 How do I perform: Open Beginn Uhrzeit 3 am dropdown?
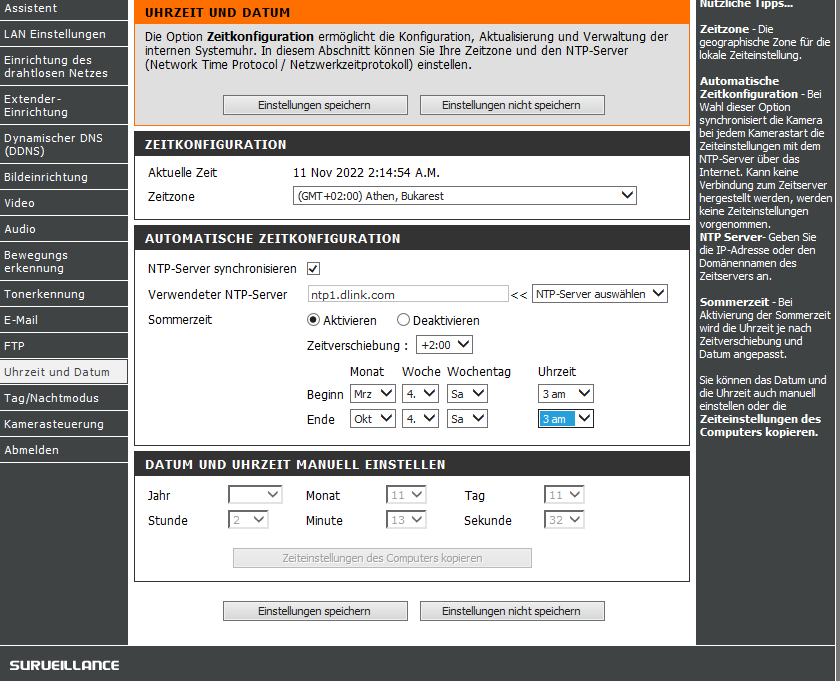[566, 394]
